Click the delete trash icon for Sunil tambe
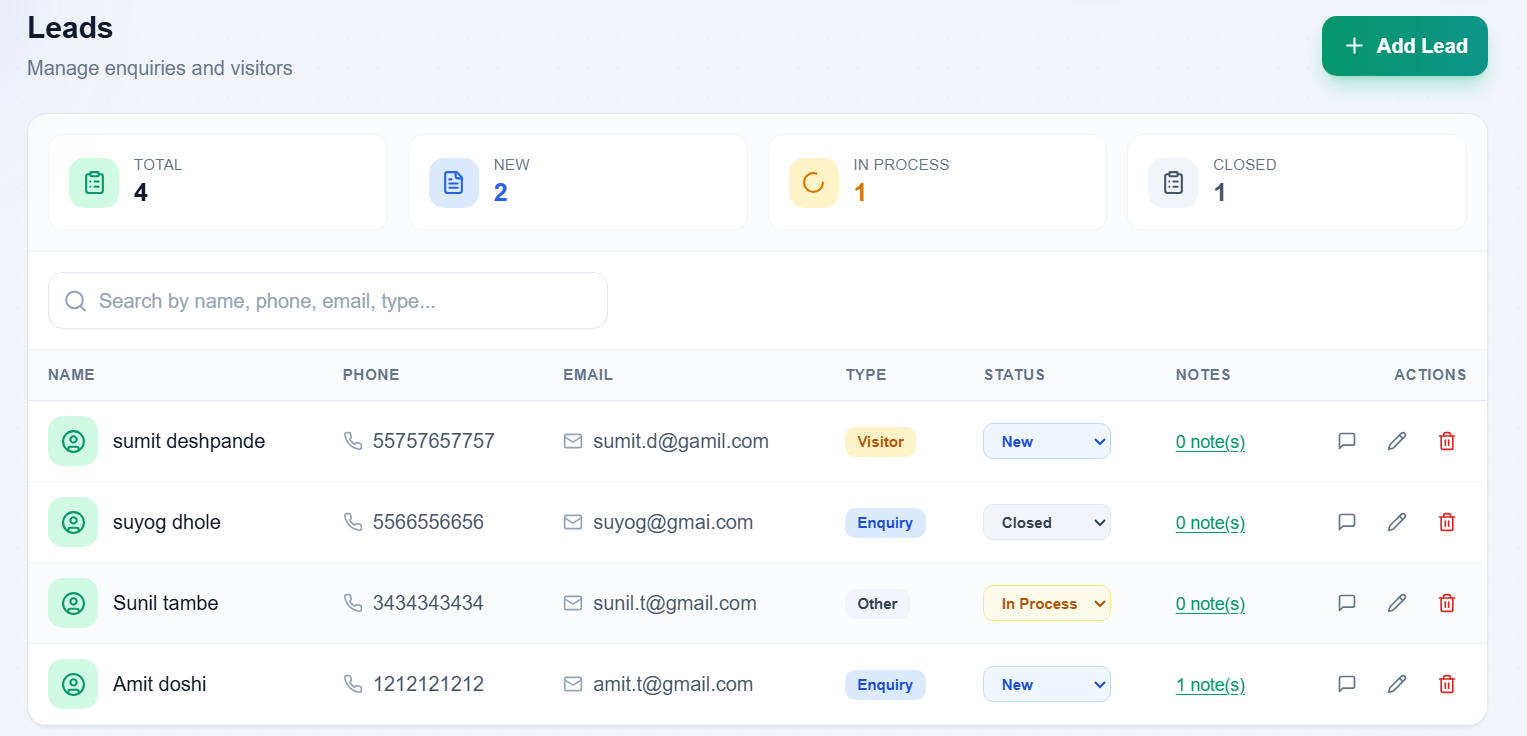1527x736 pixels. 1447,603
